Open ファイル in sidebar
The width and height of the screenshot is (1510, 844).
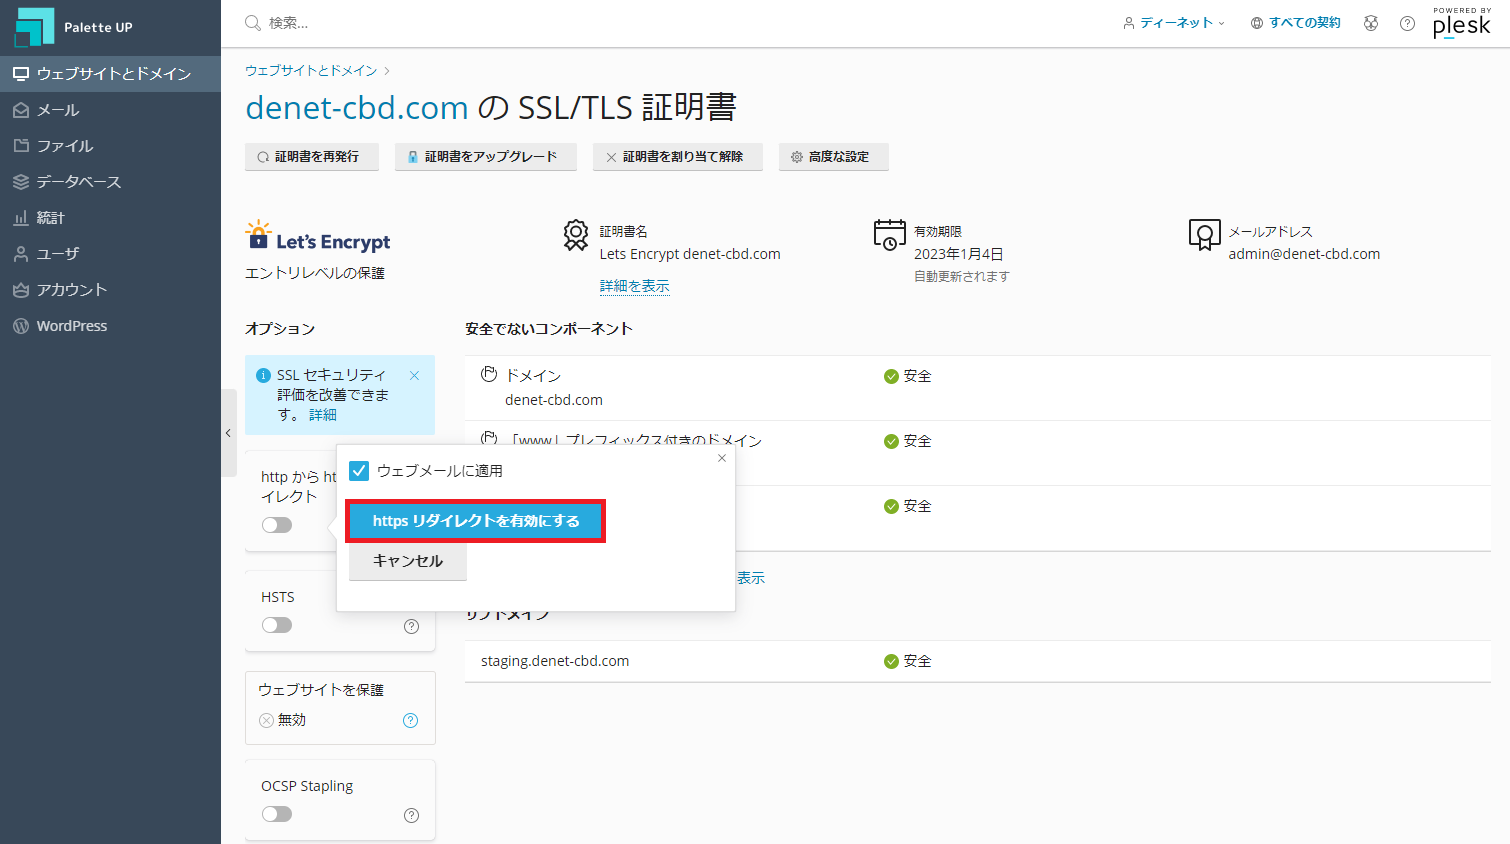[110, 146]
